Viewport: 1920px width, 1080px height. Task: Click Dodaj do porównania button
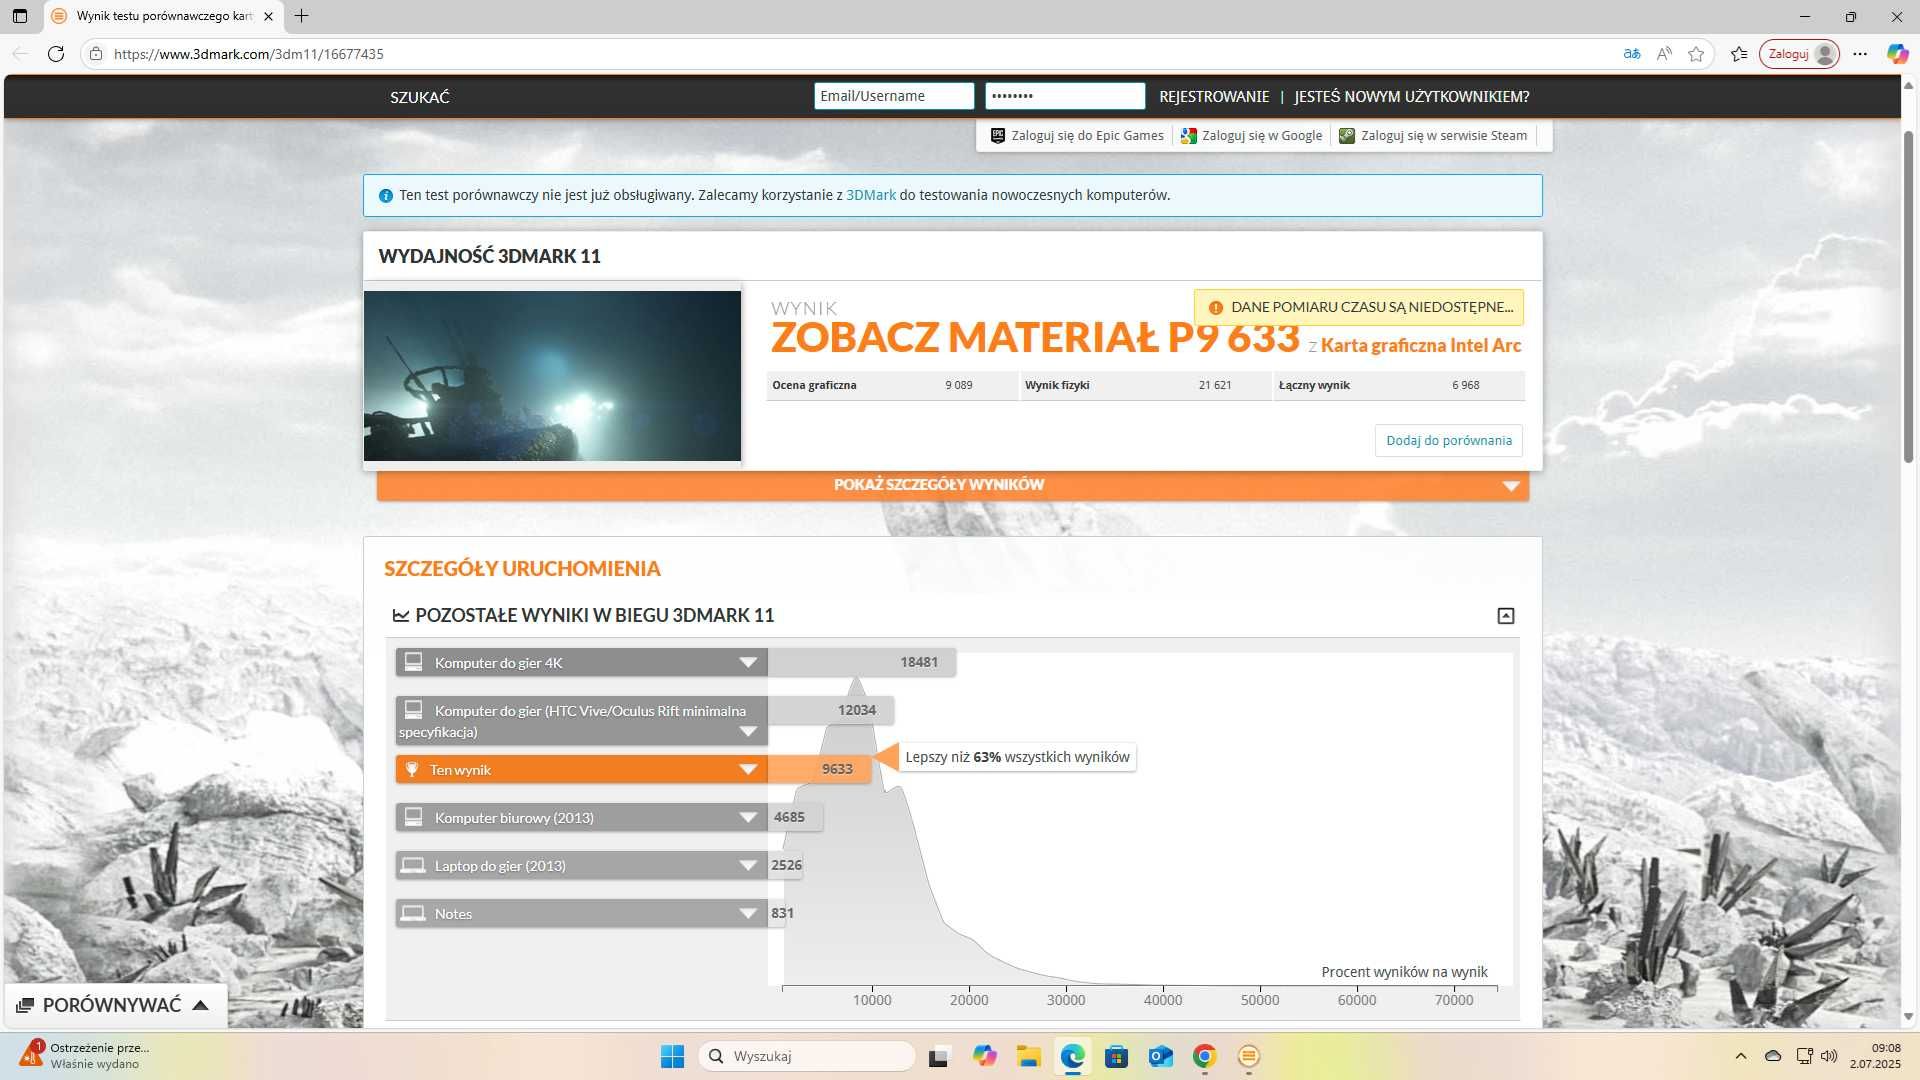pos(1449,441)
